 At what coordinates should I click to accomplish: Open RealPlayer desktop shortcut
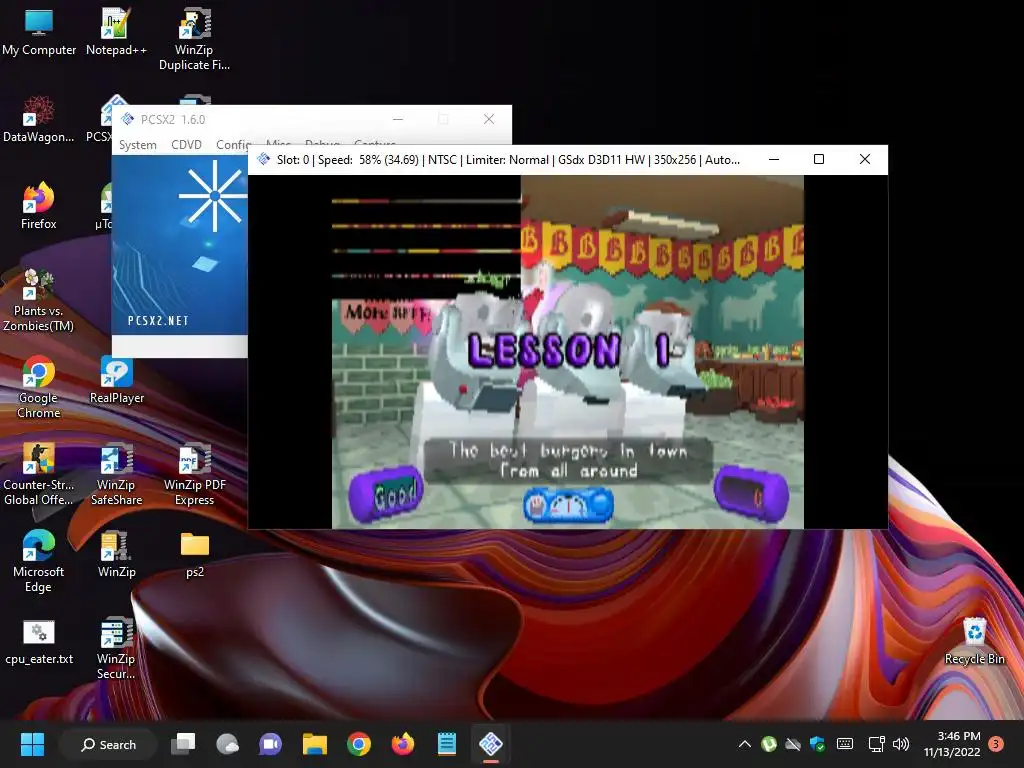point(116,380)
